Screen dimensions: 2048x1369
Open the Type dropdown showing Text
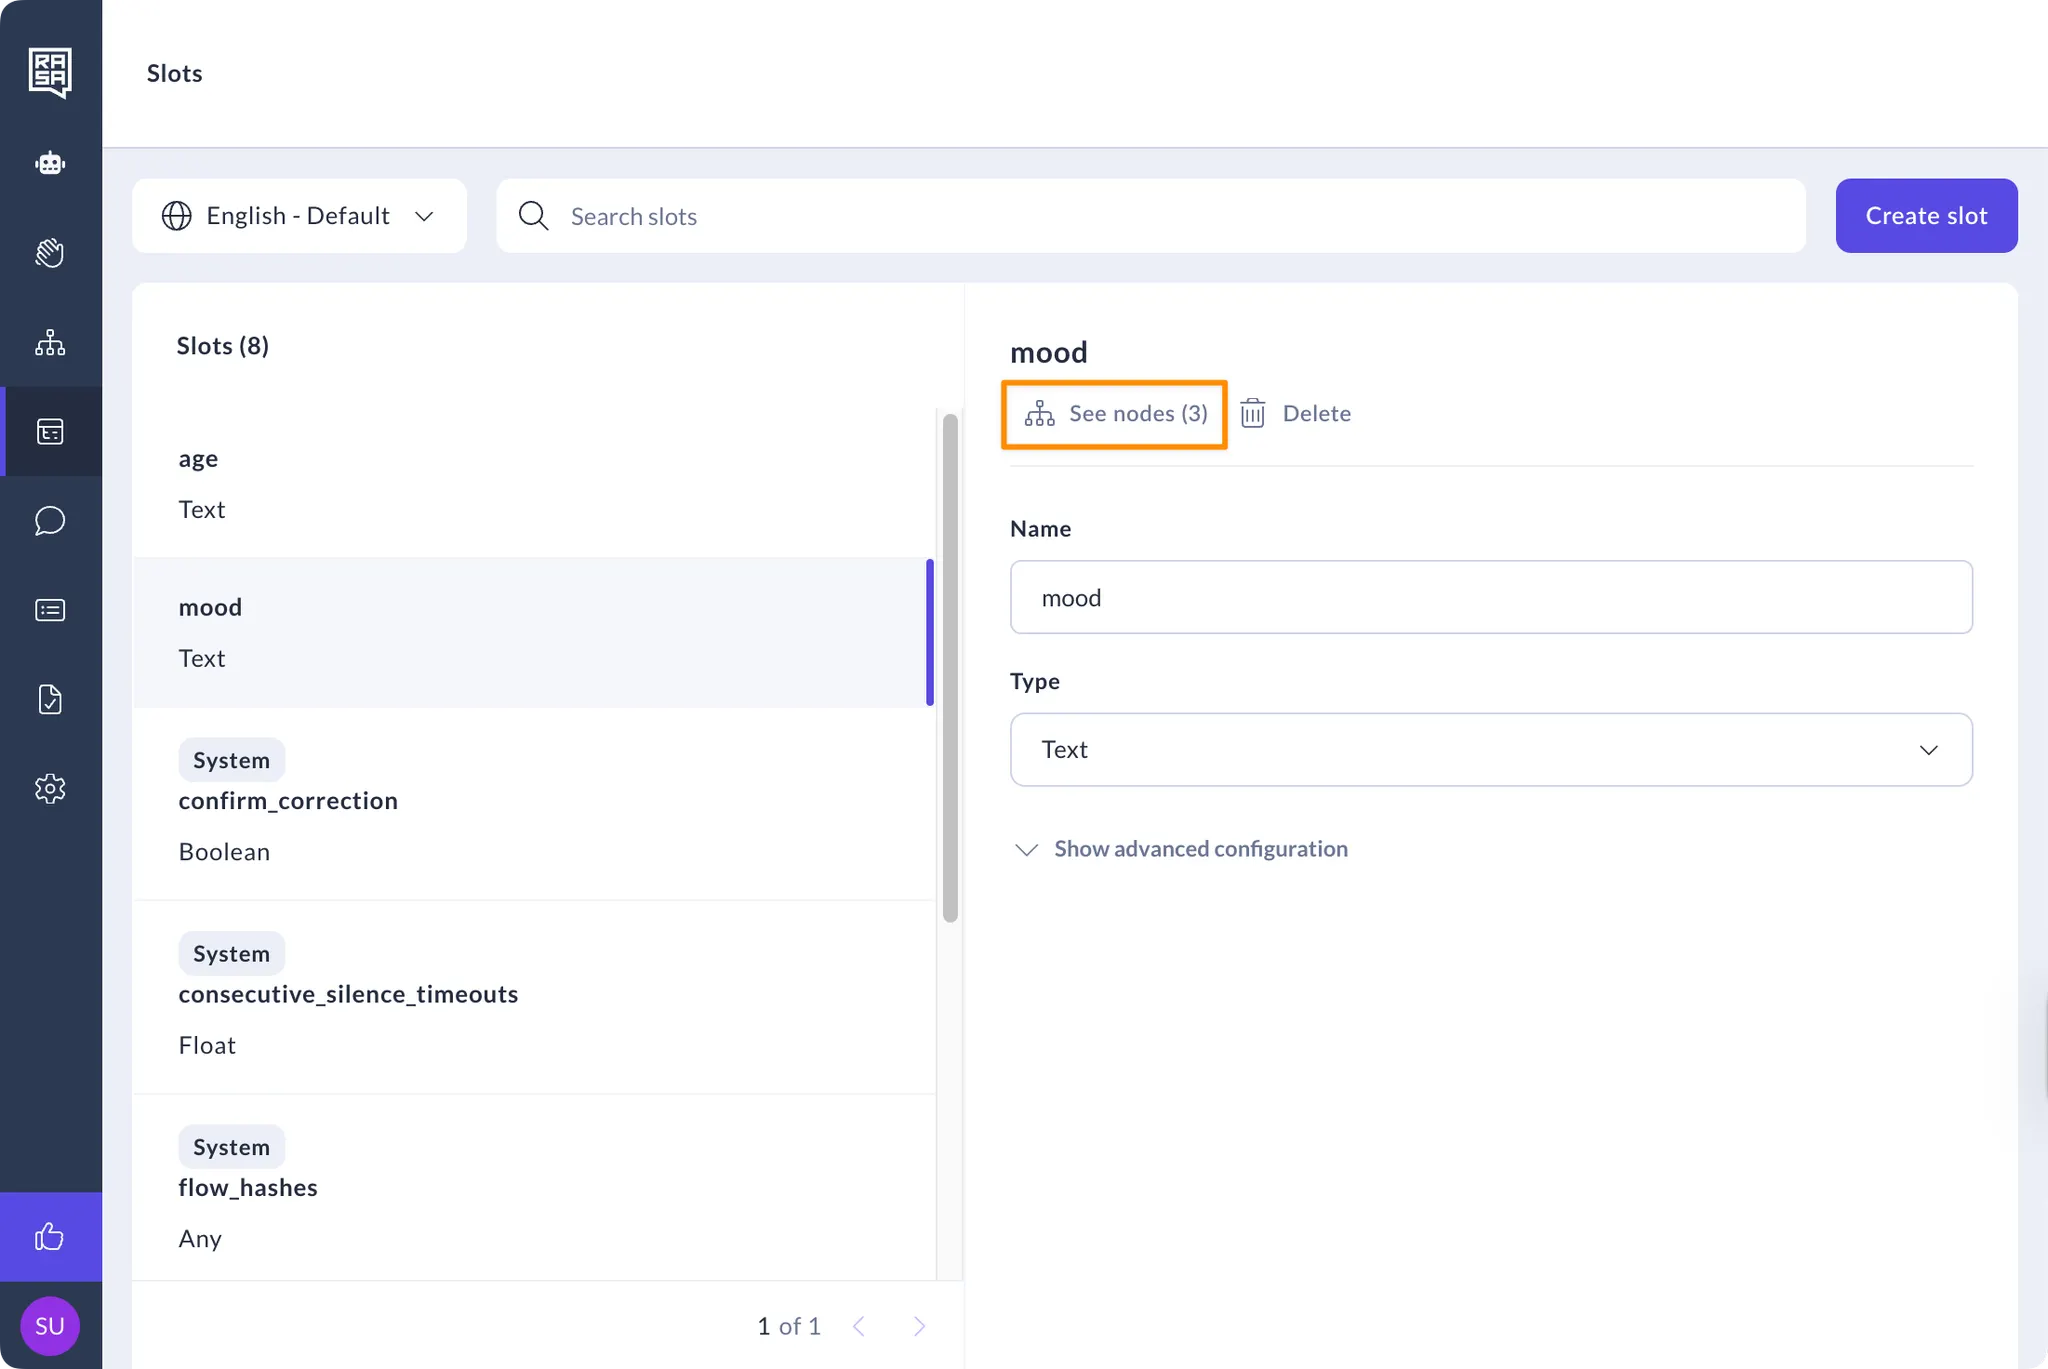point(1490,750)
